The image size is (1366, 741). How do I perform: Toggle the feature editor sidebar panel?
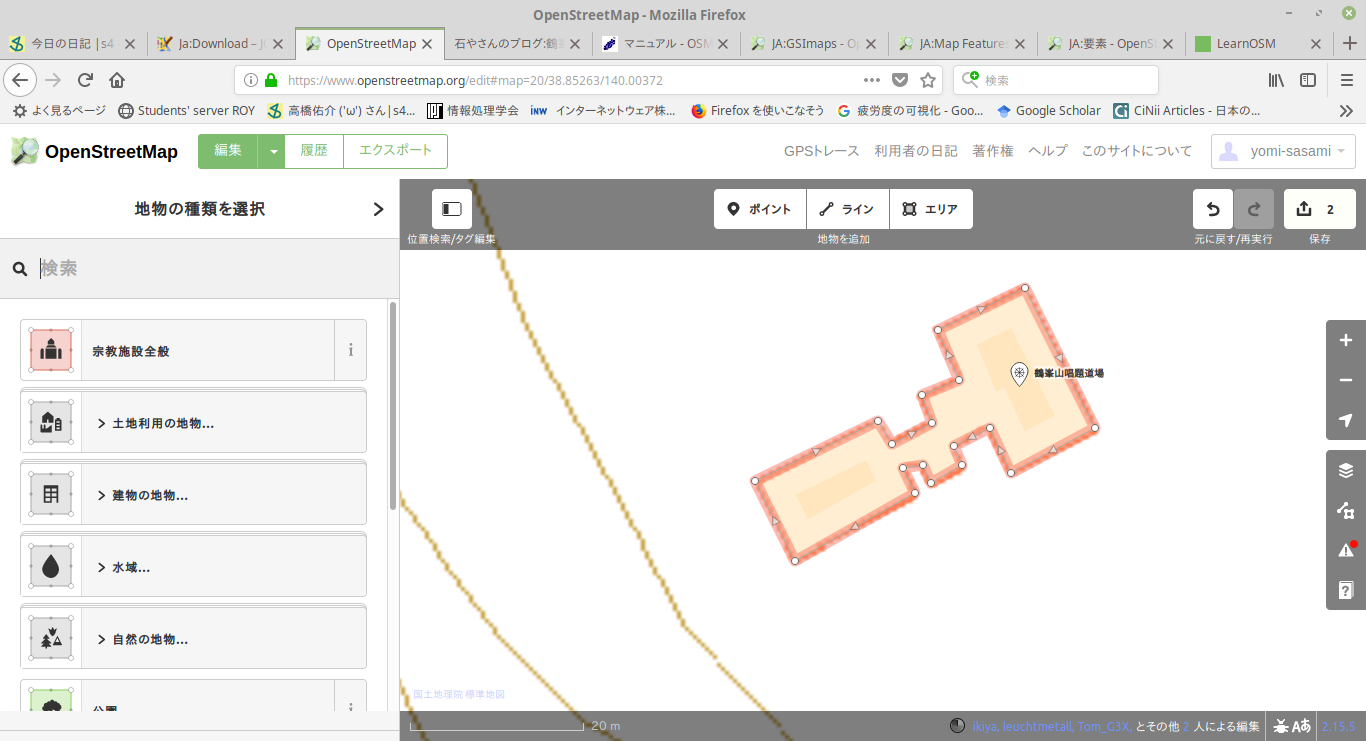coord(452,209)
